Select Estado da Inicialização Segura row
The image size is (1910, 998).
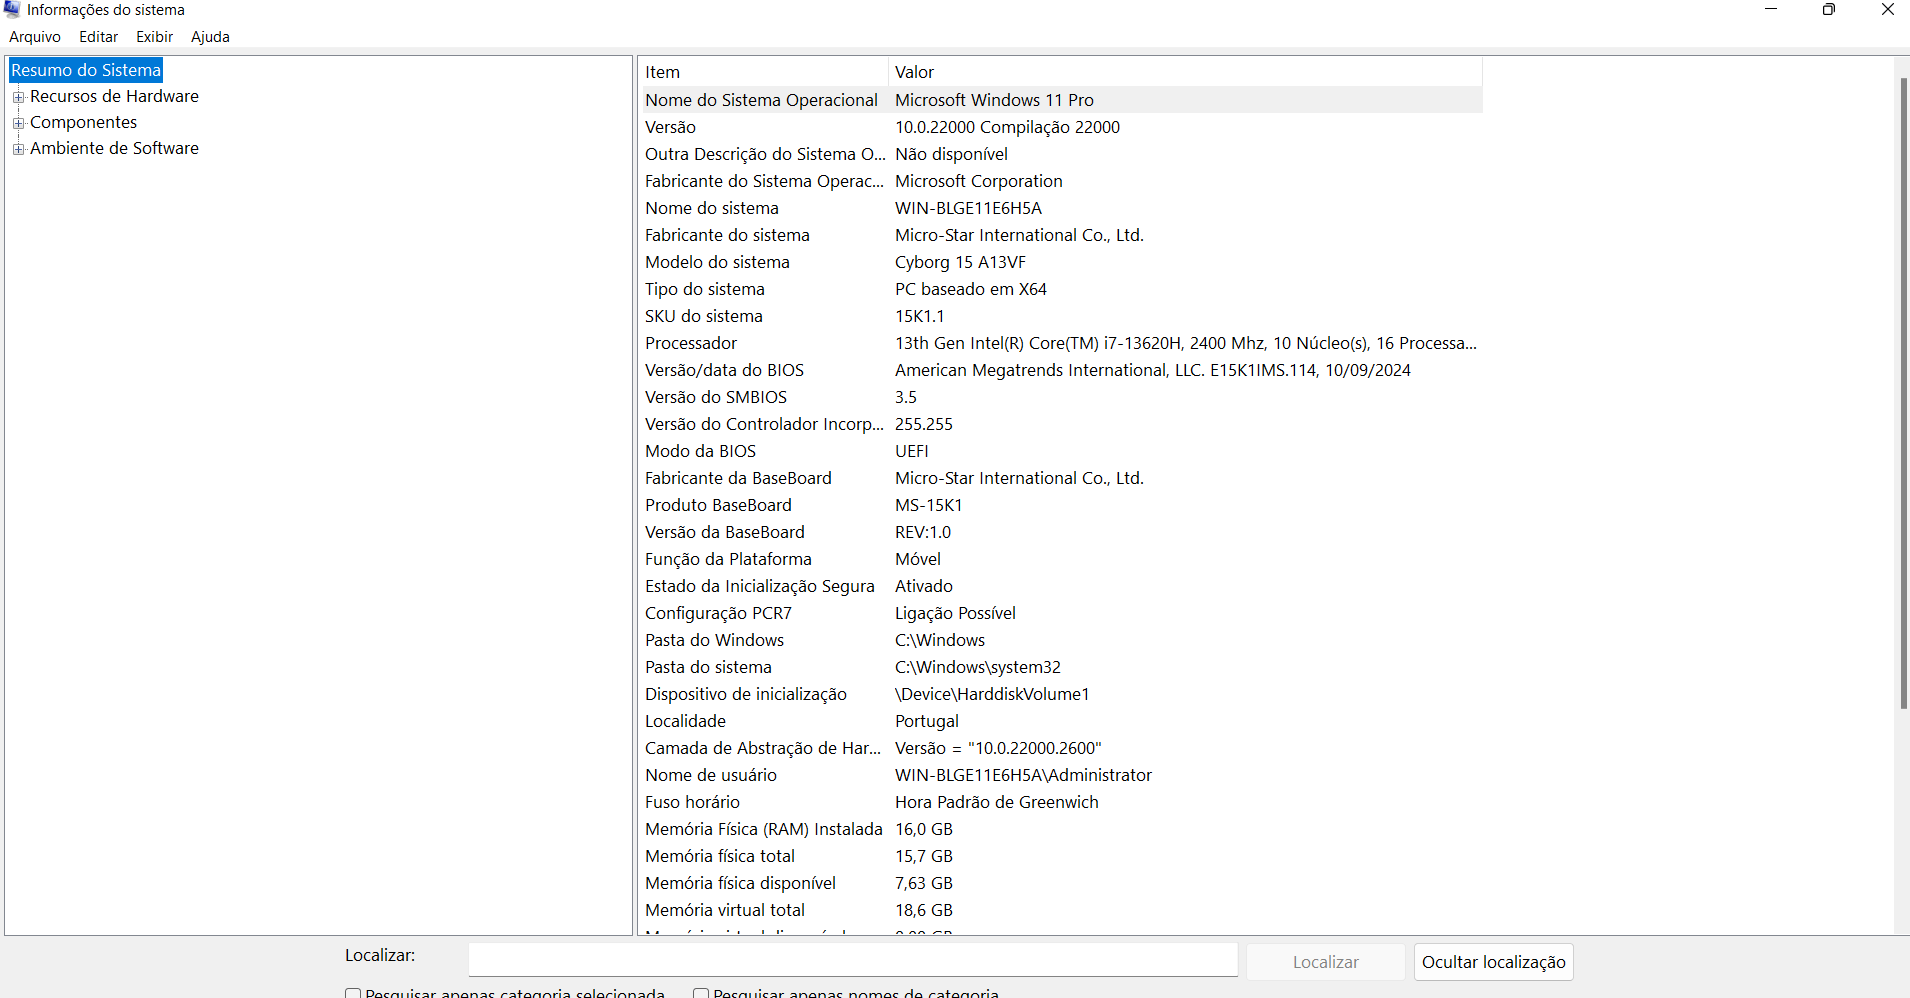(x=1060, y=586)
